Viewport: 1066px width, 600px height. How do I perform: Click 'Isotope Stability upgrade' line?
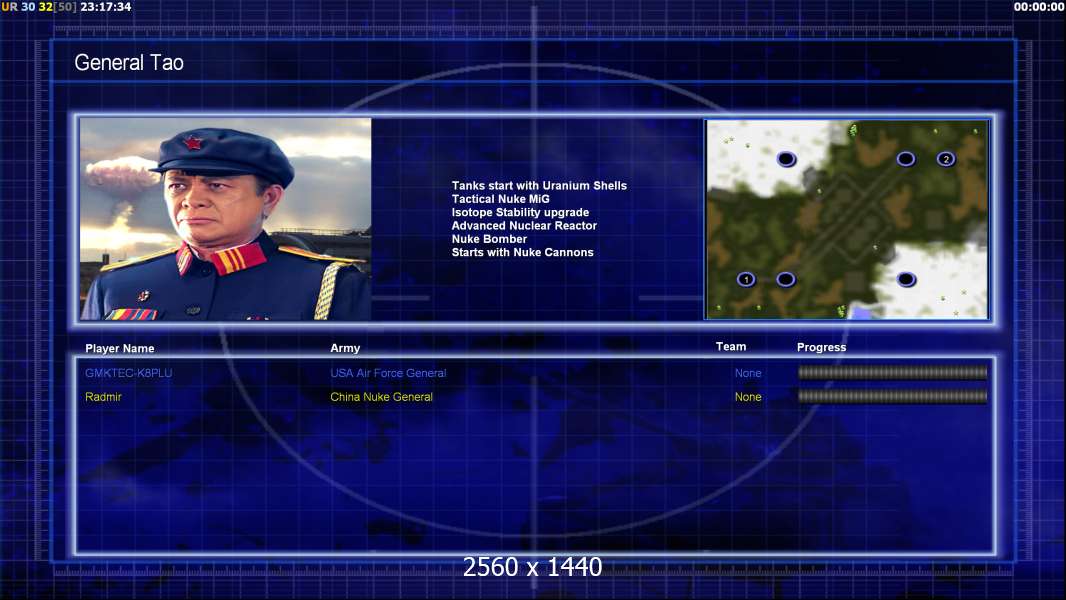click(520, 212)
